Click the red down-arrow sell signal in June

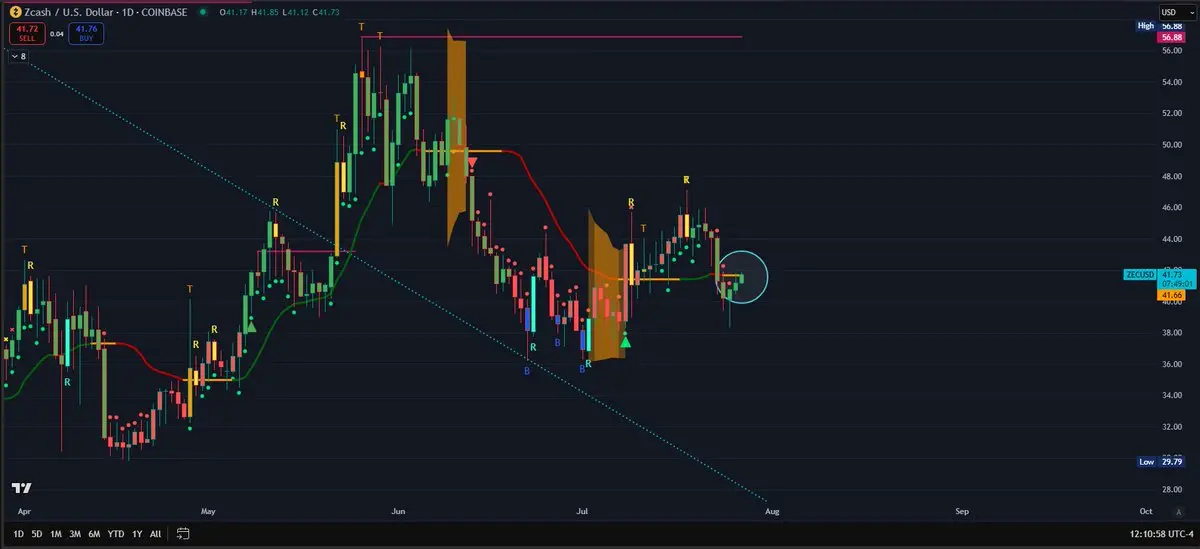click(472, 161)
